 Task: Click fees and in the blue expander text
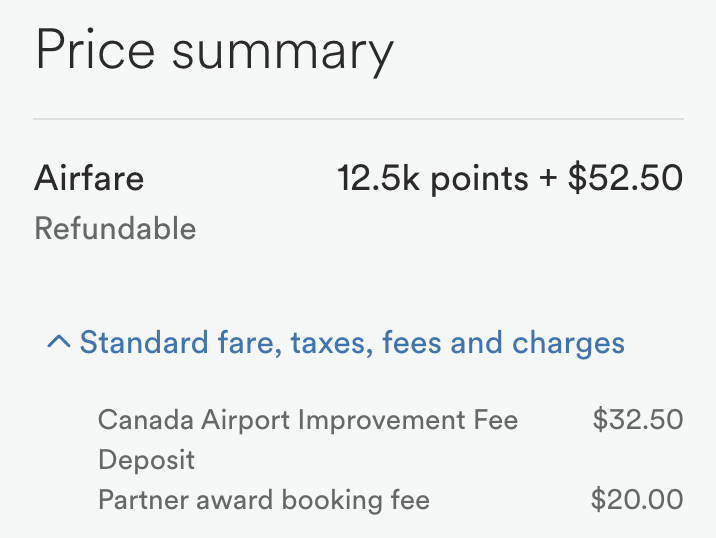442,343
